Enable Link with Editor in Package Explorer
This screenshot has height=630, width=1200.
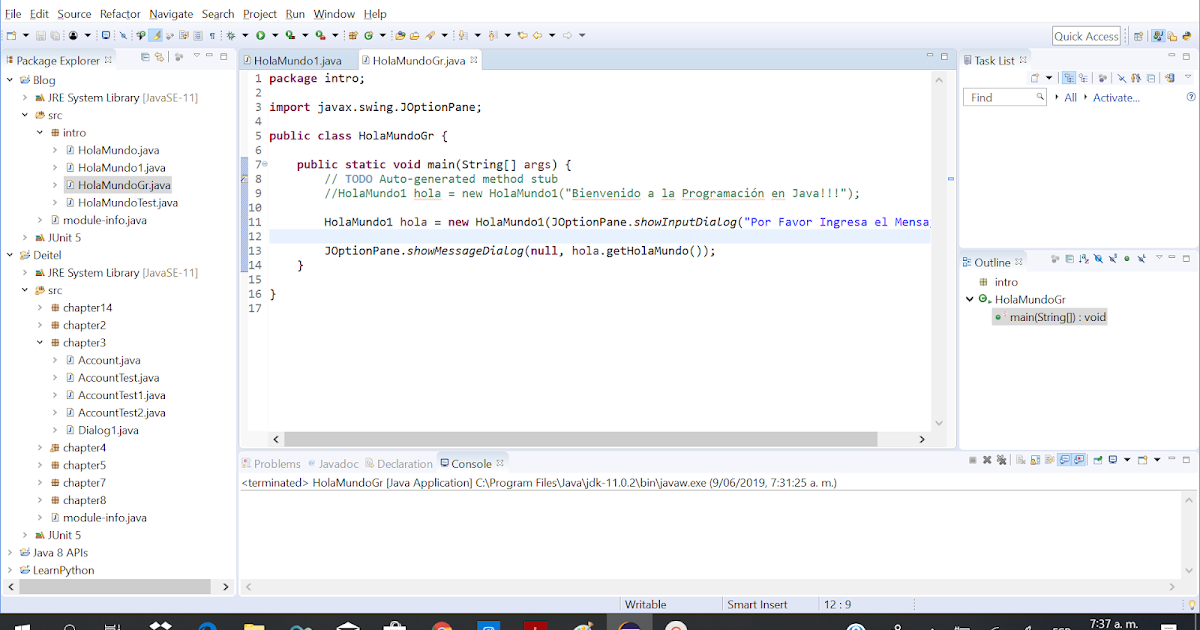pos(159,57)
